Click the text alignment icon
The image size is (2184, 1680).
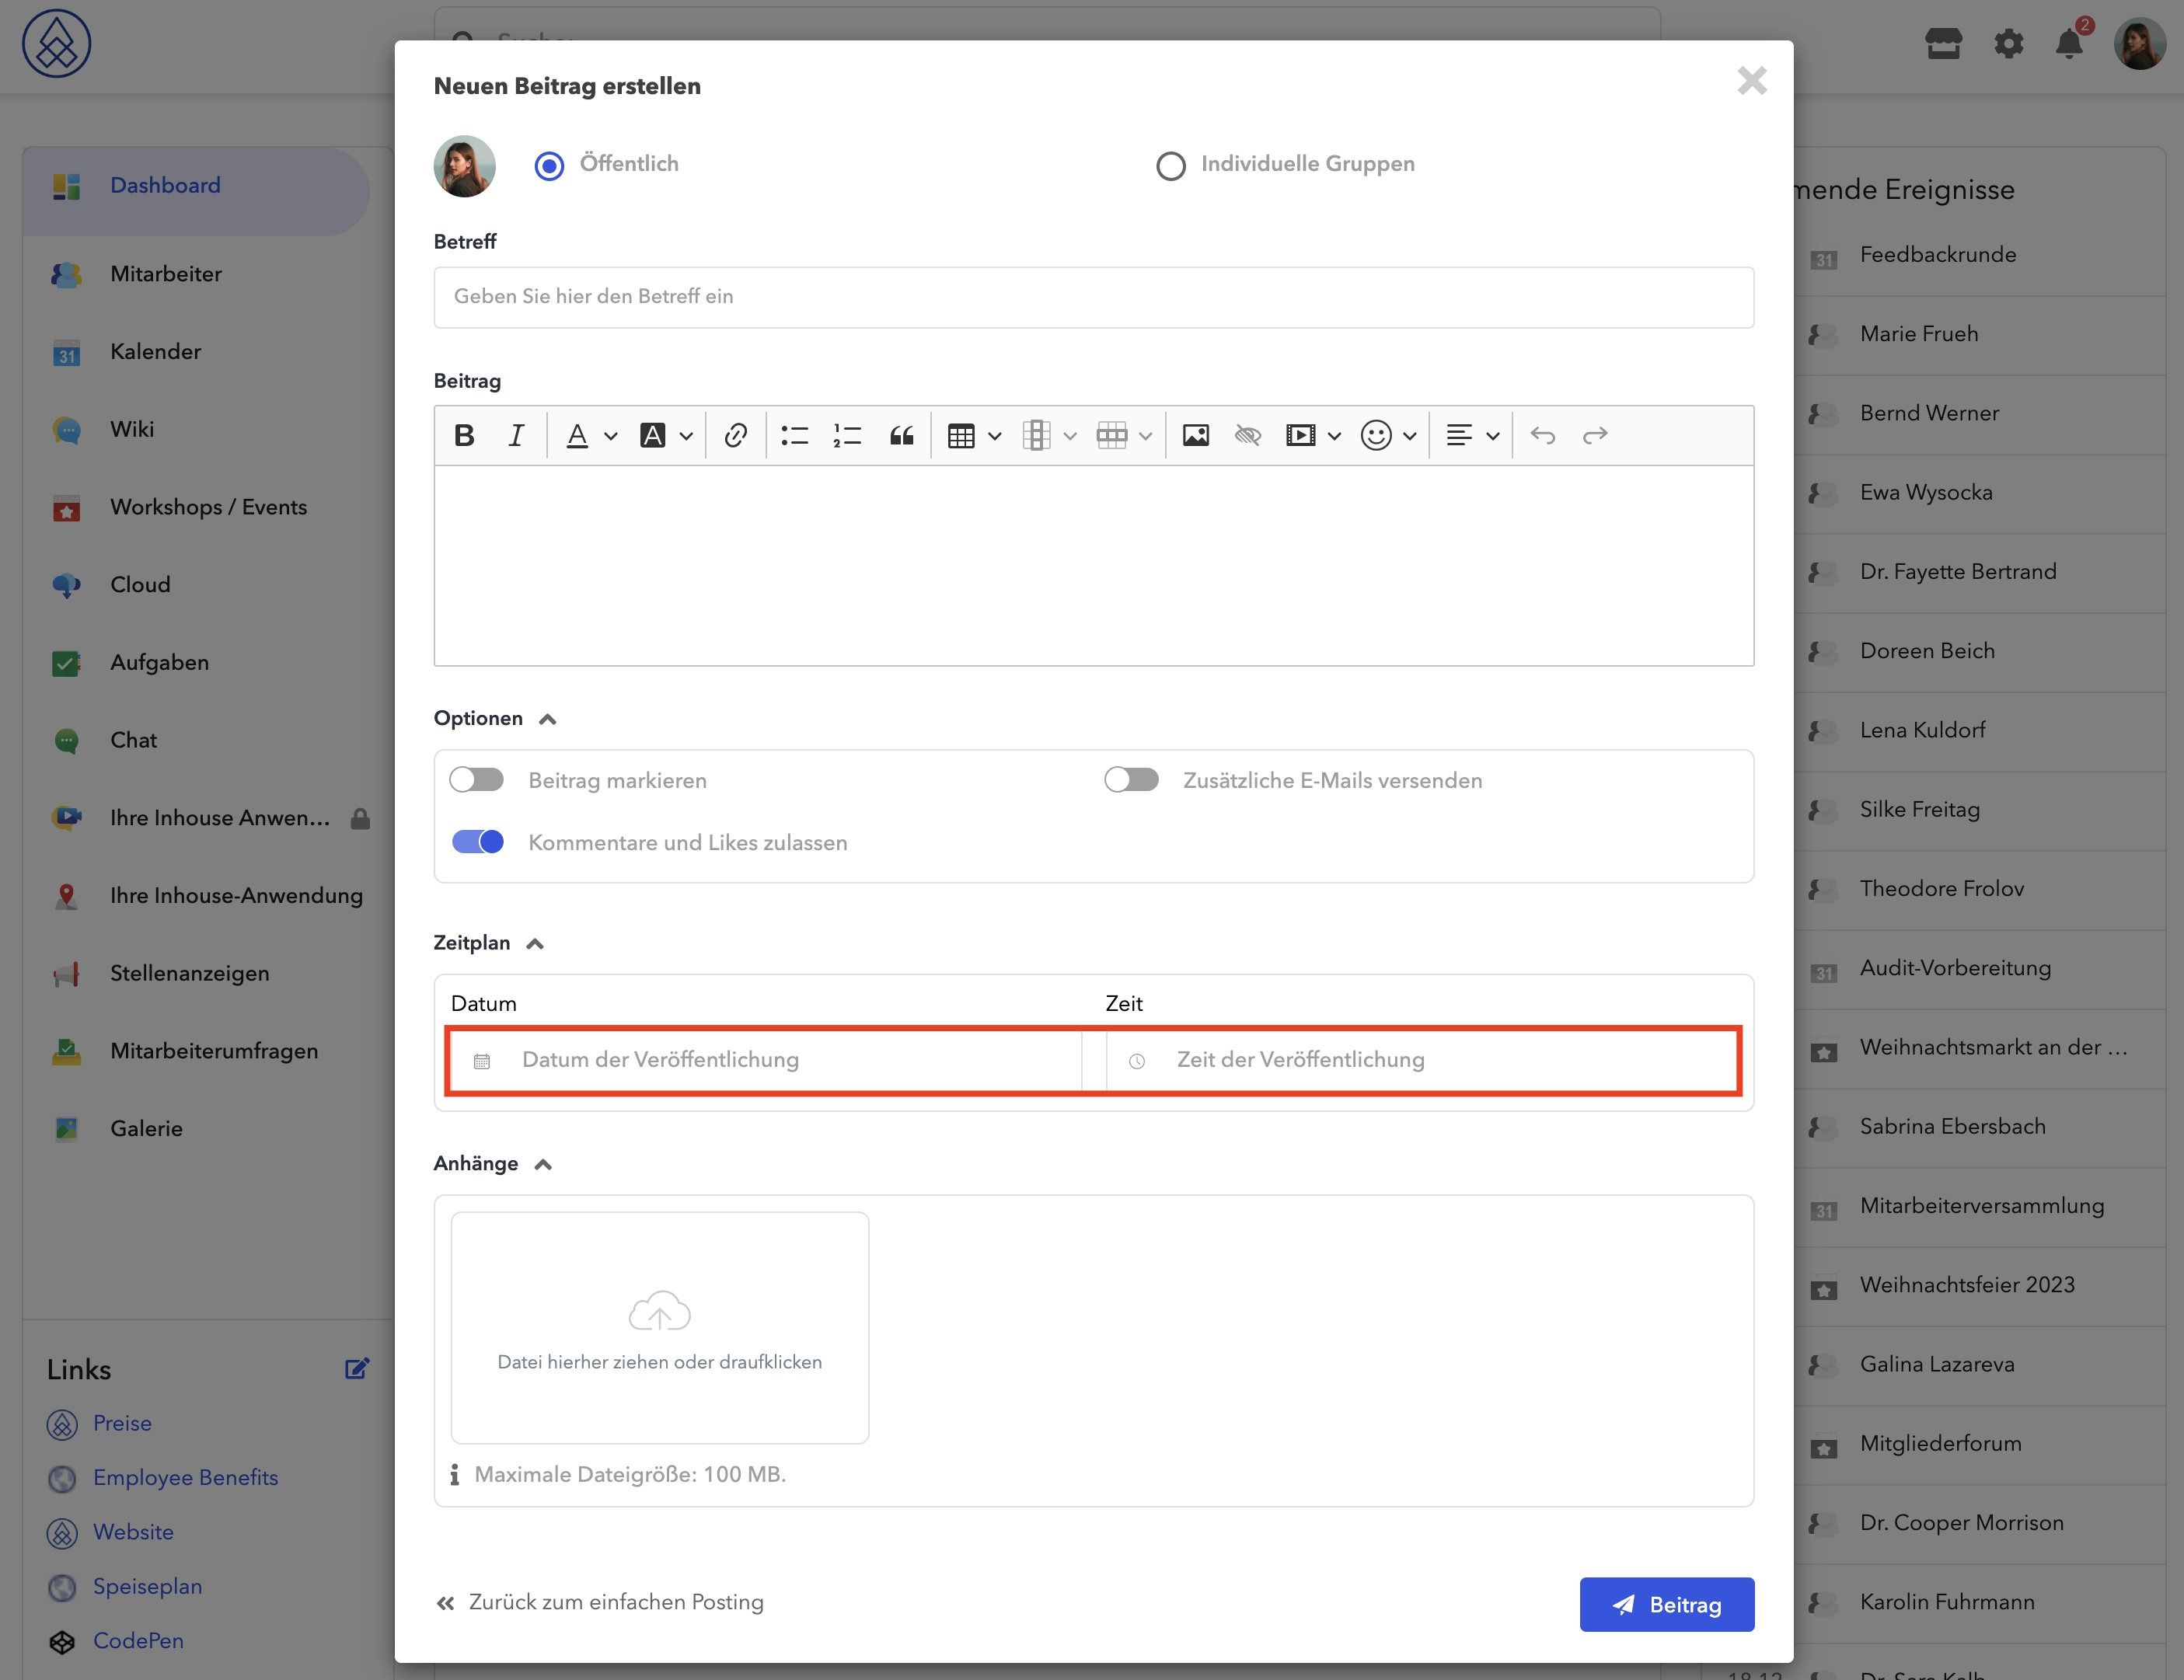pyautogui.click(x=1459, y=435)
